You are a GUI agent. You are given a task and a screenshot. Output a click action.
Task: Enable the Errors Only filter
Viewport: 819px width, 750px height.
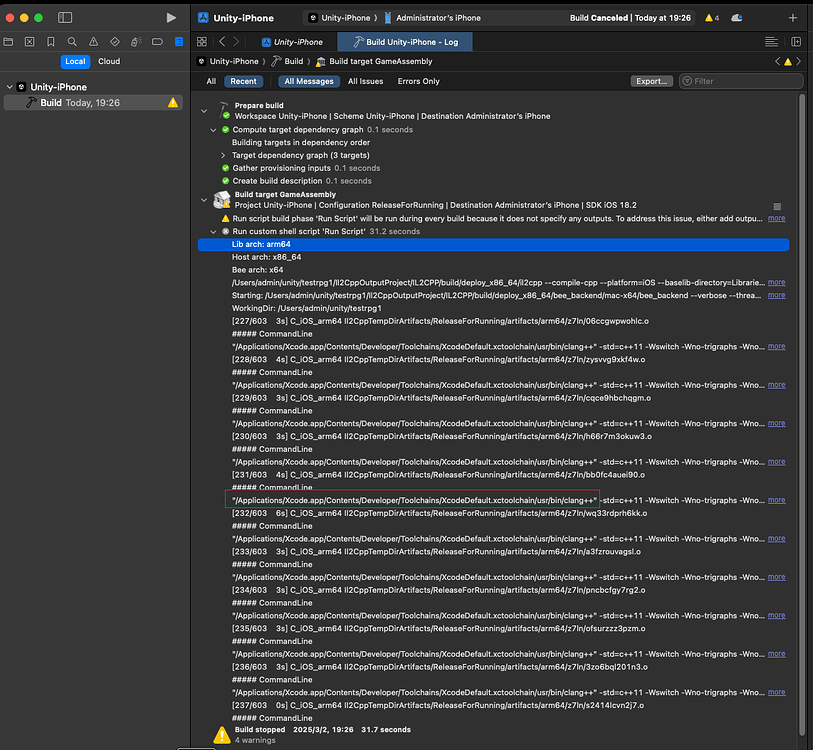click(x=418, y=81)
